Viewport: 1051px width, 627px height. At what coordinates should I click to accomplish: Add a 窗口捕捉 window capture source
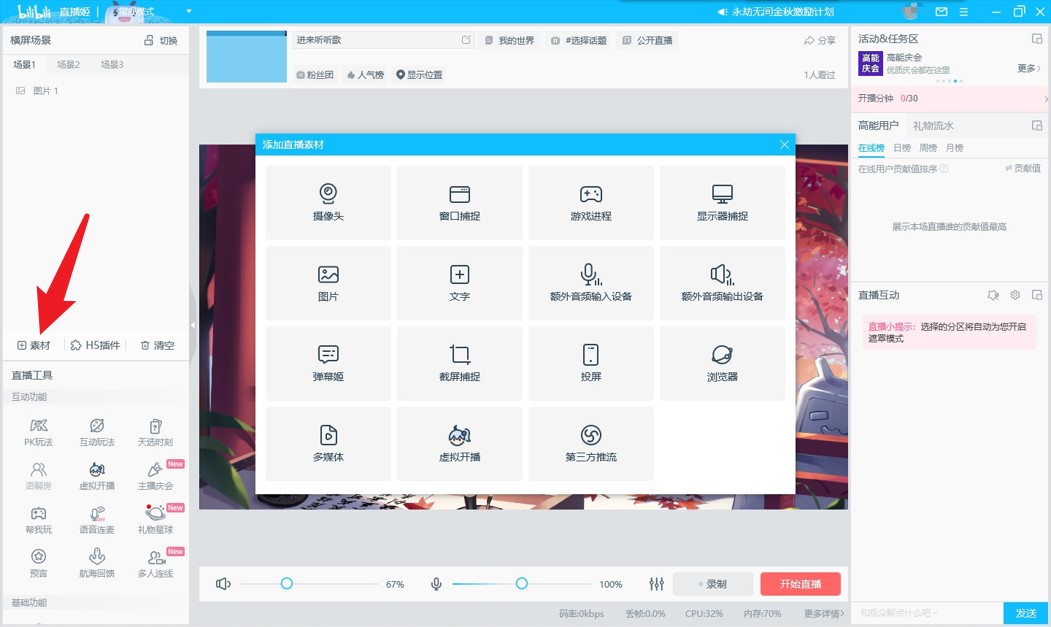(x=459, y=202)
